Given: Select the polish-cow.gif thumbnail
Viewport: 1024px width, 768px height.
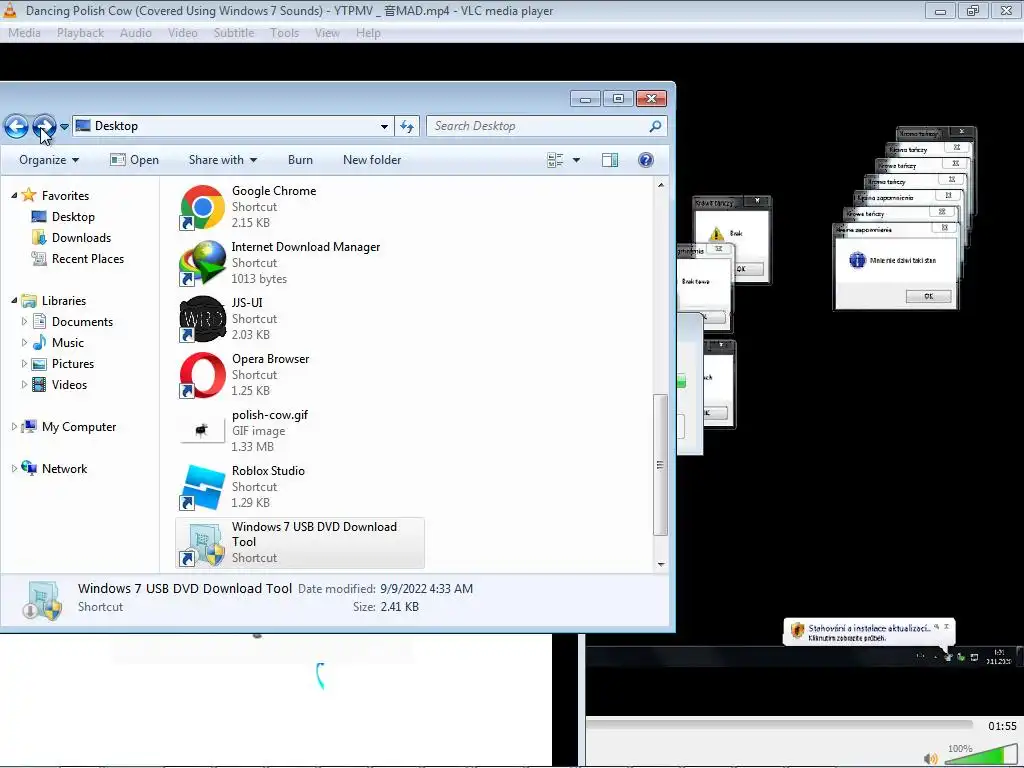Looking at the screenshot, I should 202,430.
